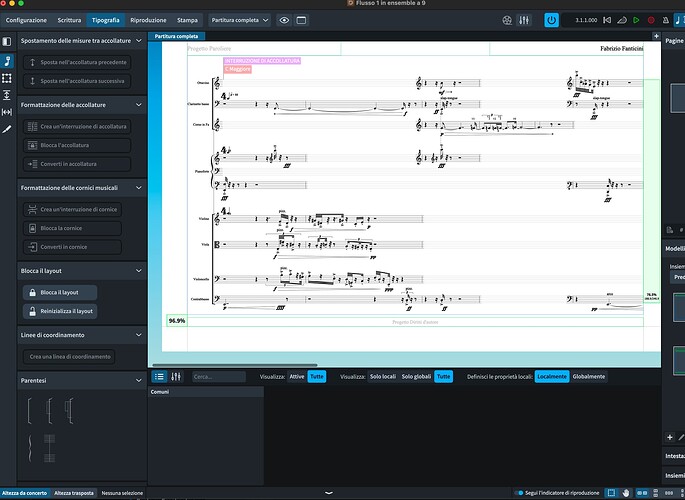Select Solo globali filter
The image size is (685, 500).
point(416,376)
